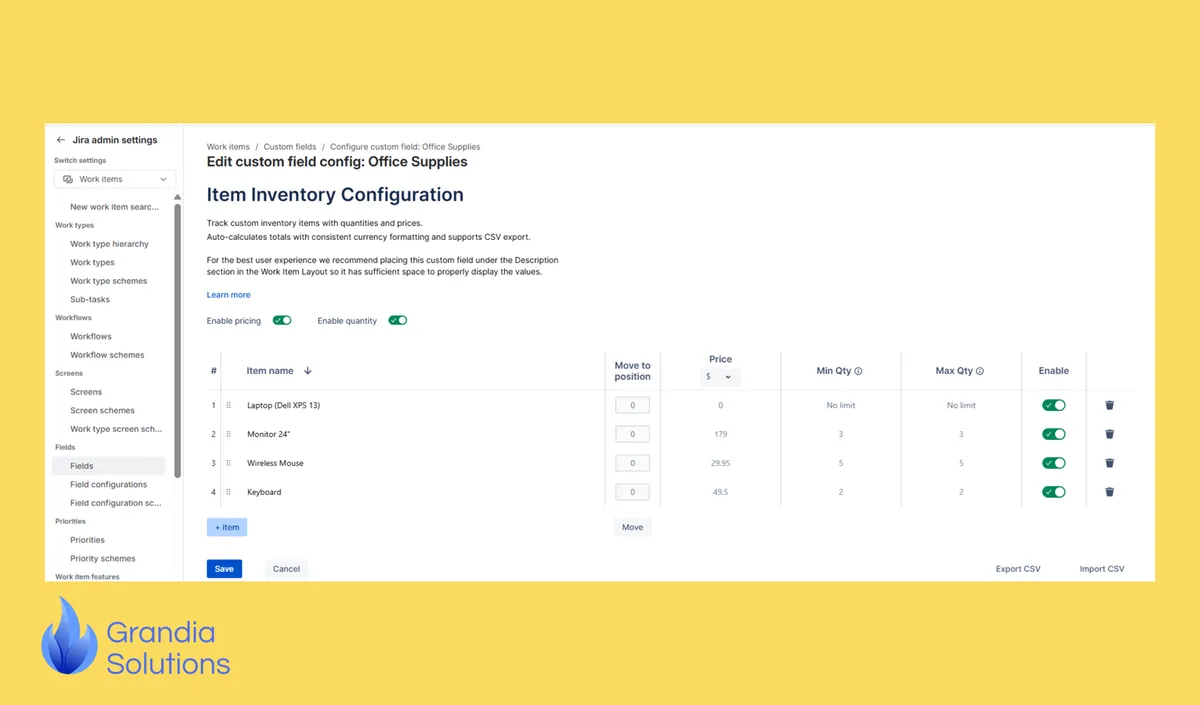
Task: Disable the Wireless Mouse item
Action: pyautogui.click(x=1054, y=463)
